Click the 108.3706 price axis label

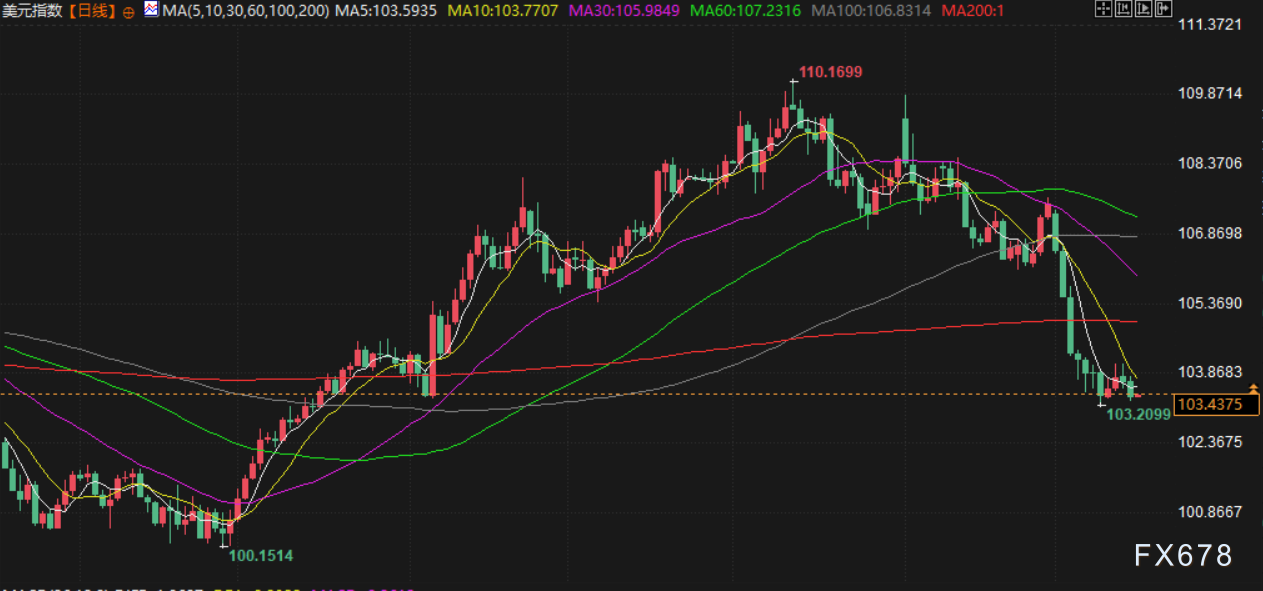tap(1210, 163)
